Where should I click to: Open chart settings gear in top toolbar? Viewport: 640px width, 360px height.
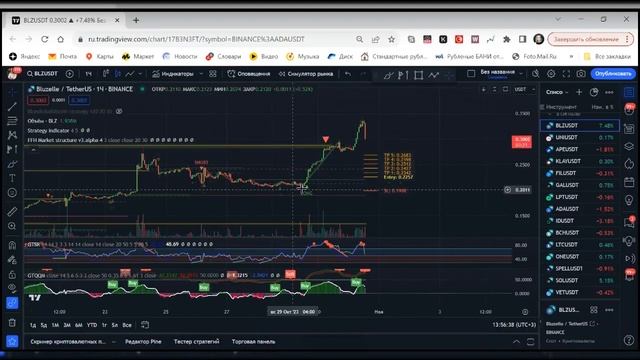[x=551, y=74]
